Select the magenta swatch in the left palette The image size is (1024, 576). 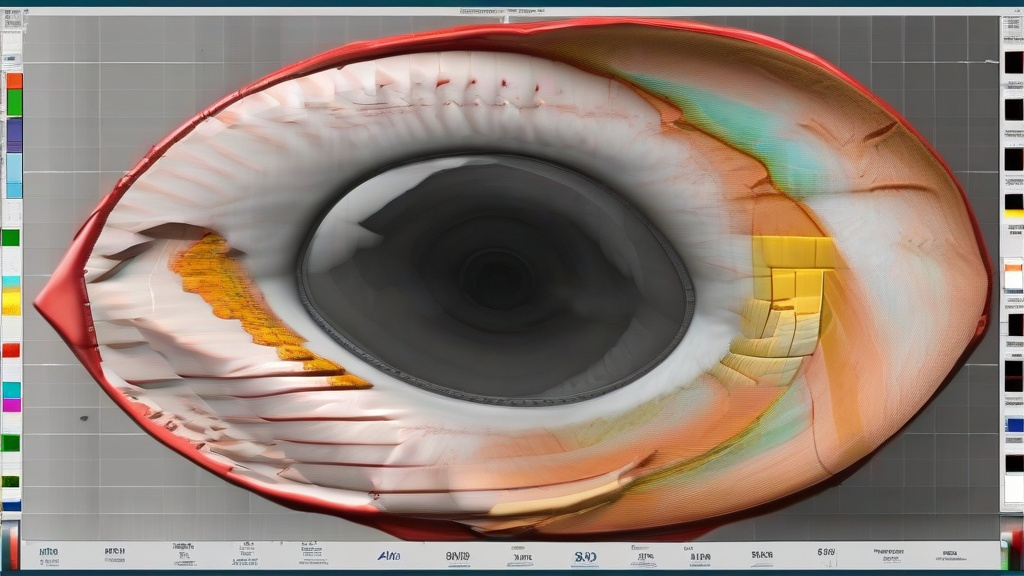point(11,405)
